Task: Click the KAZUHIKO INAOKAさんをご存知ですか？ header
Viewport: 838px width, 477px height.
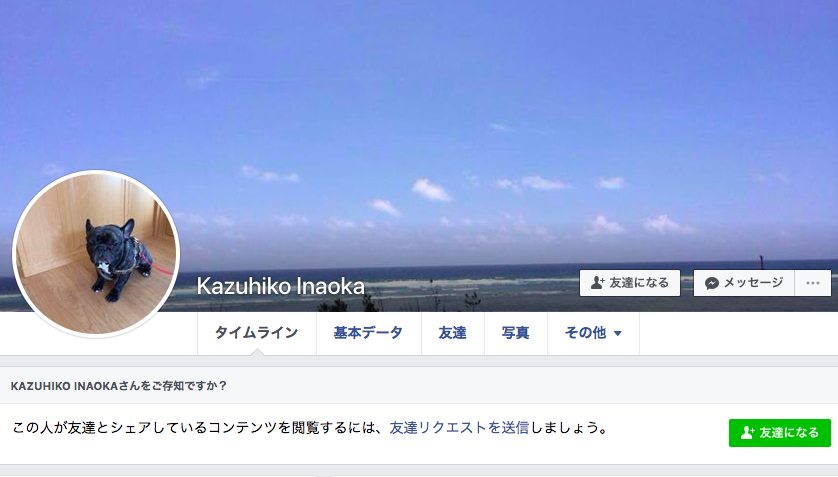Action: pos(119,386)
